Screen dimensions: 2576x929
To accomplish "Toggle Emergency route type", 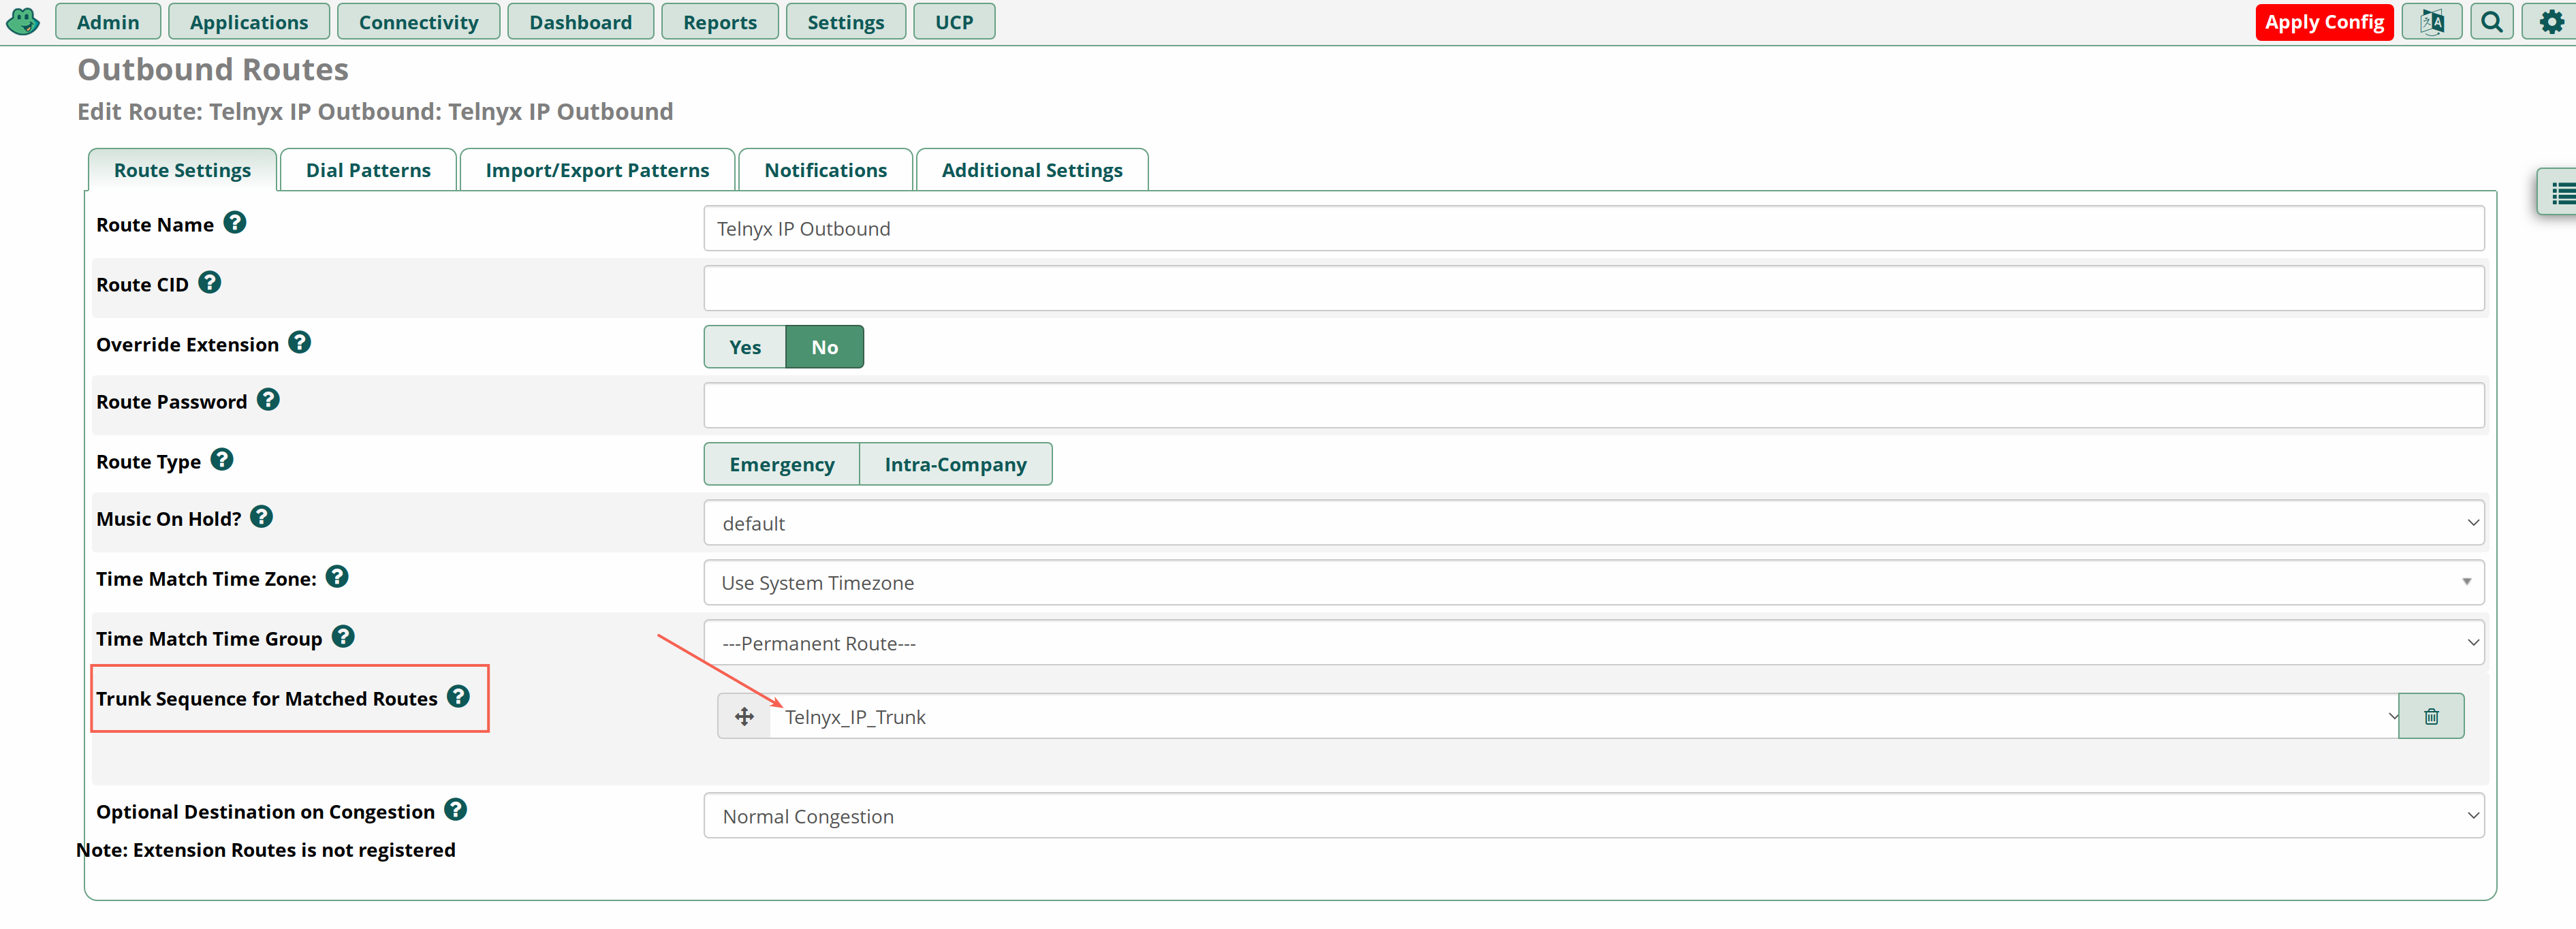I will point(782,464).
